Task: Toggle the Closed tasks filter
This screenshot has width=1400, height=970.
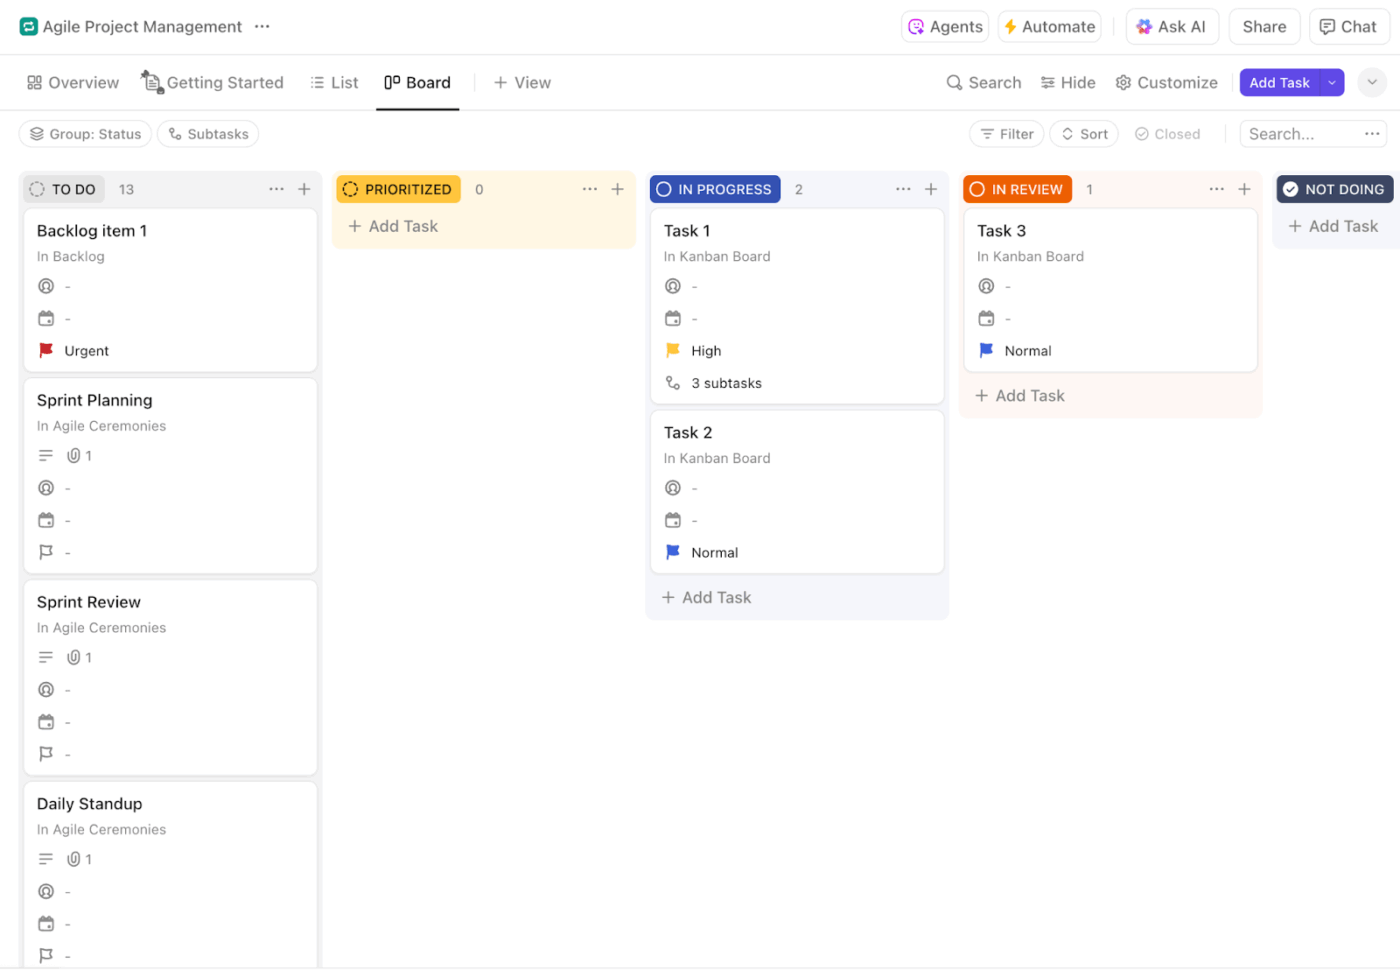Action: [x=1167, y=133]
